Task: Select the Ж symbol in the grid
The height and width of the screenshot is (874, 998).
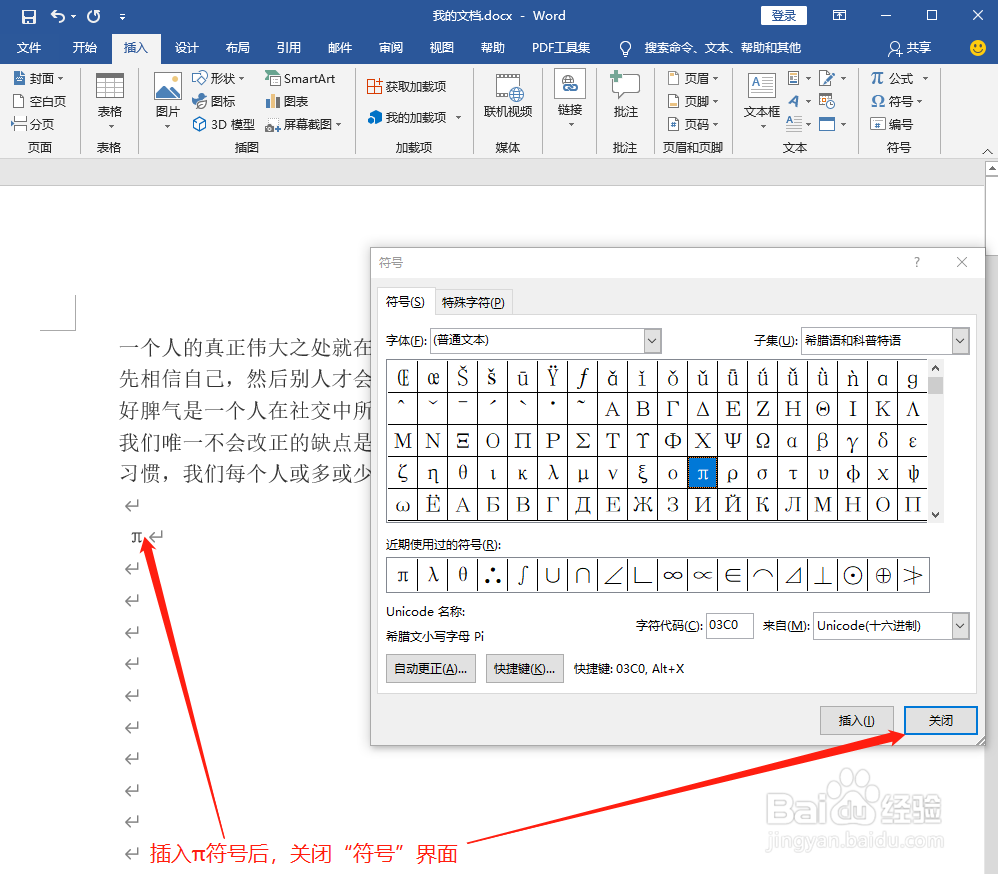Action: pyautogui.click(x=643, y=505)
